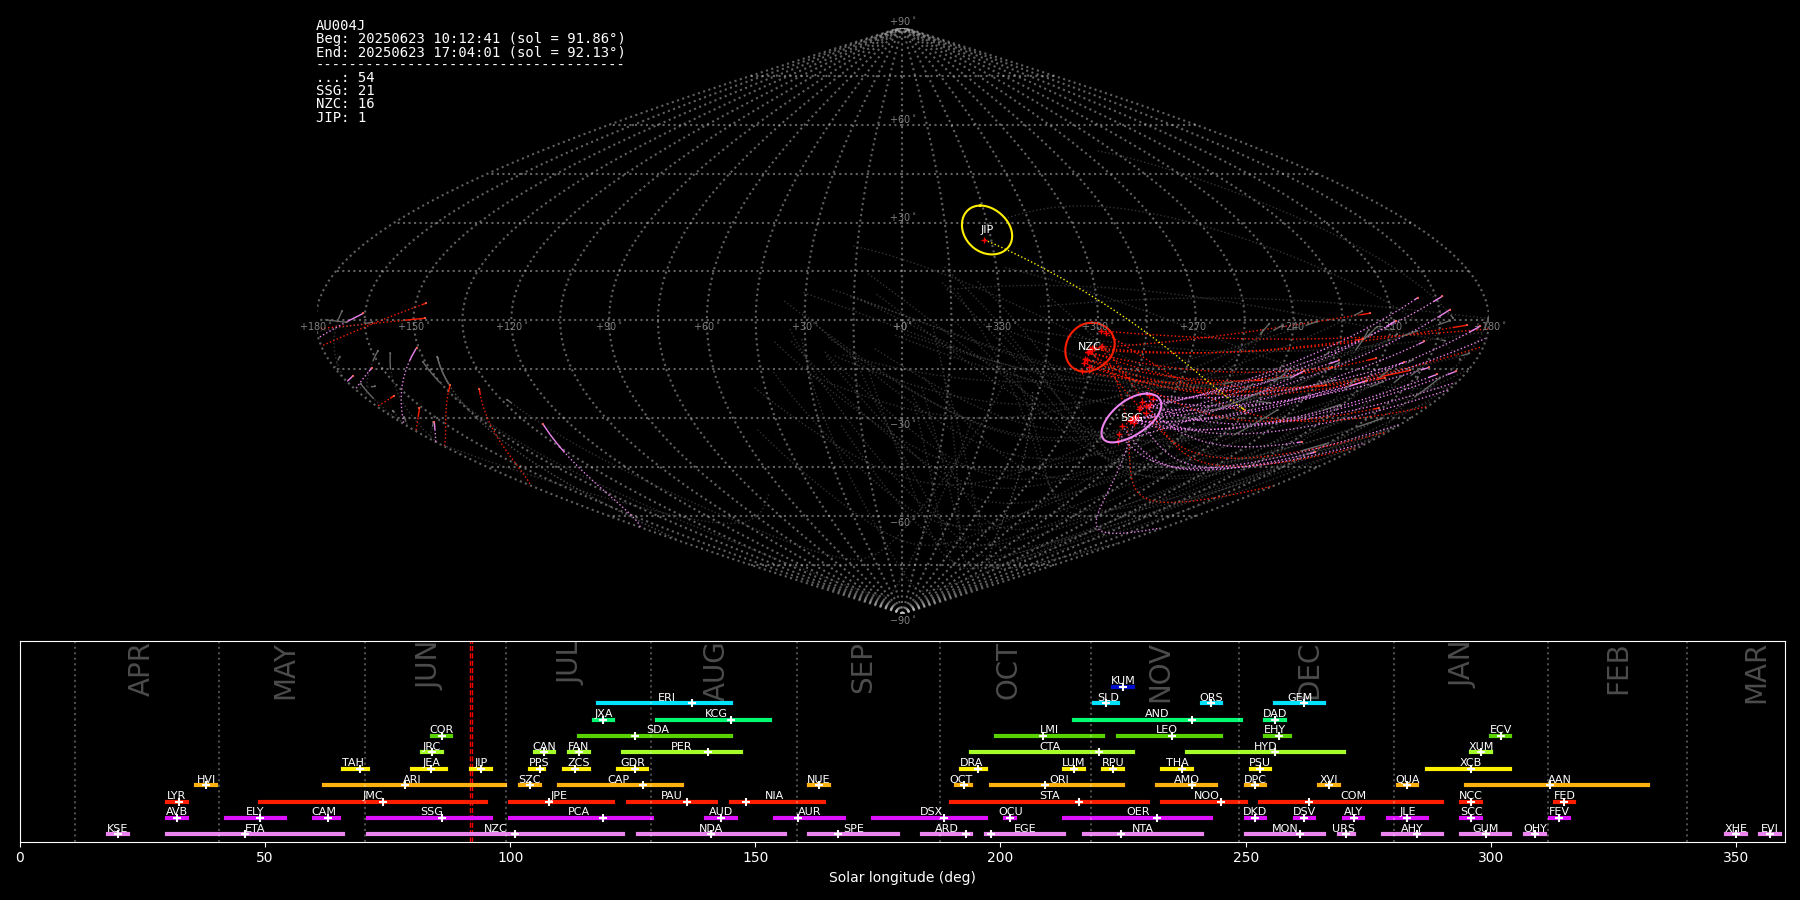Select the HYD shower bar in timeline
The image size is (1800, 900).
(x=1265, y=752)
